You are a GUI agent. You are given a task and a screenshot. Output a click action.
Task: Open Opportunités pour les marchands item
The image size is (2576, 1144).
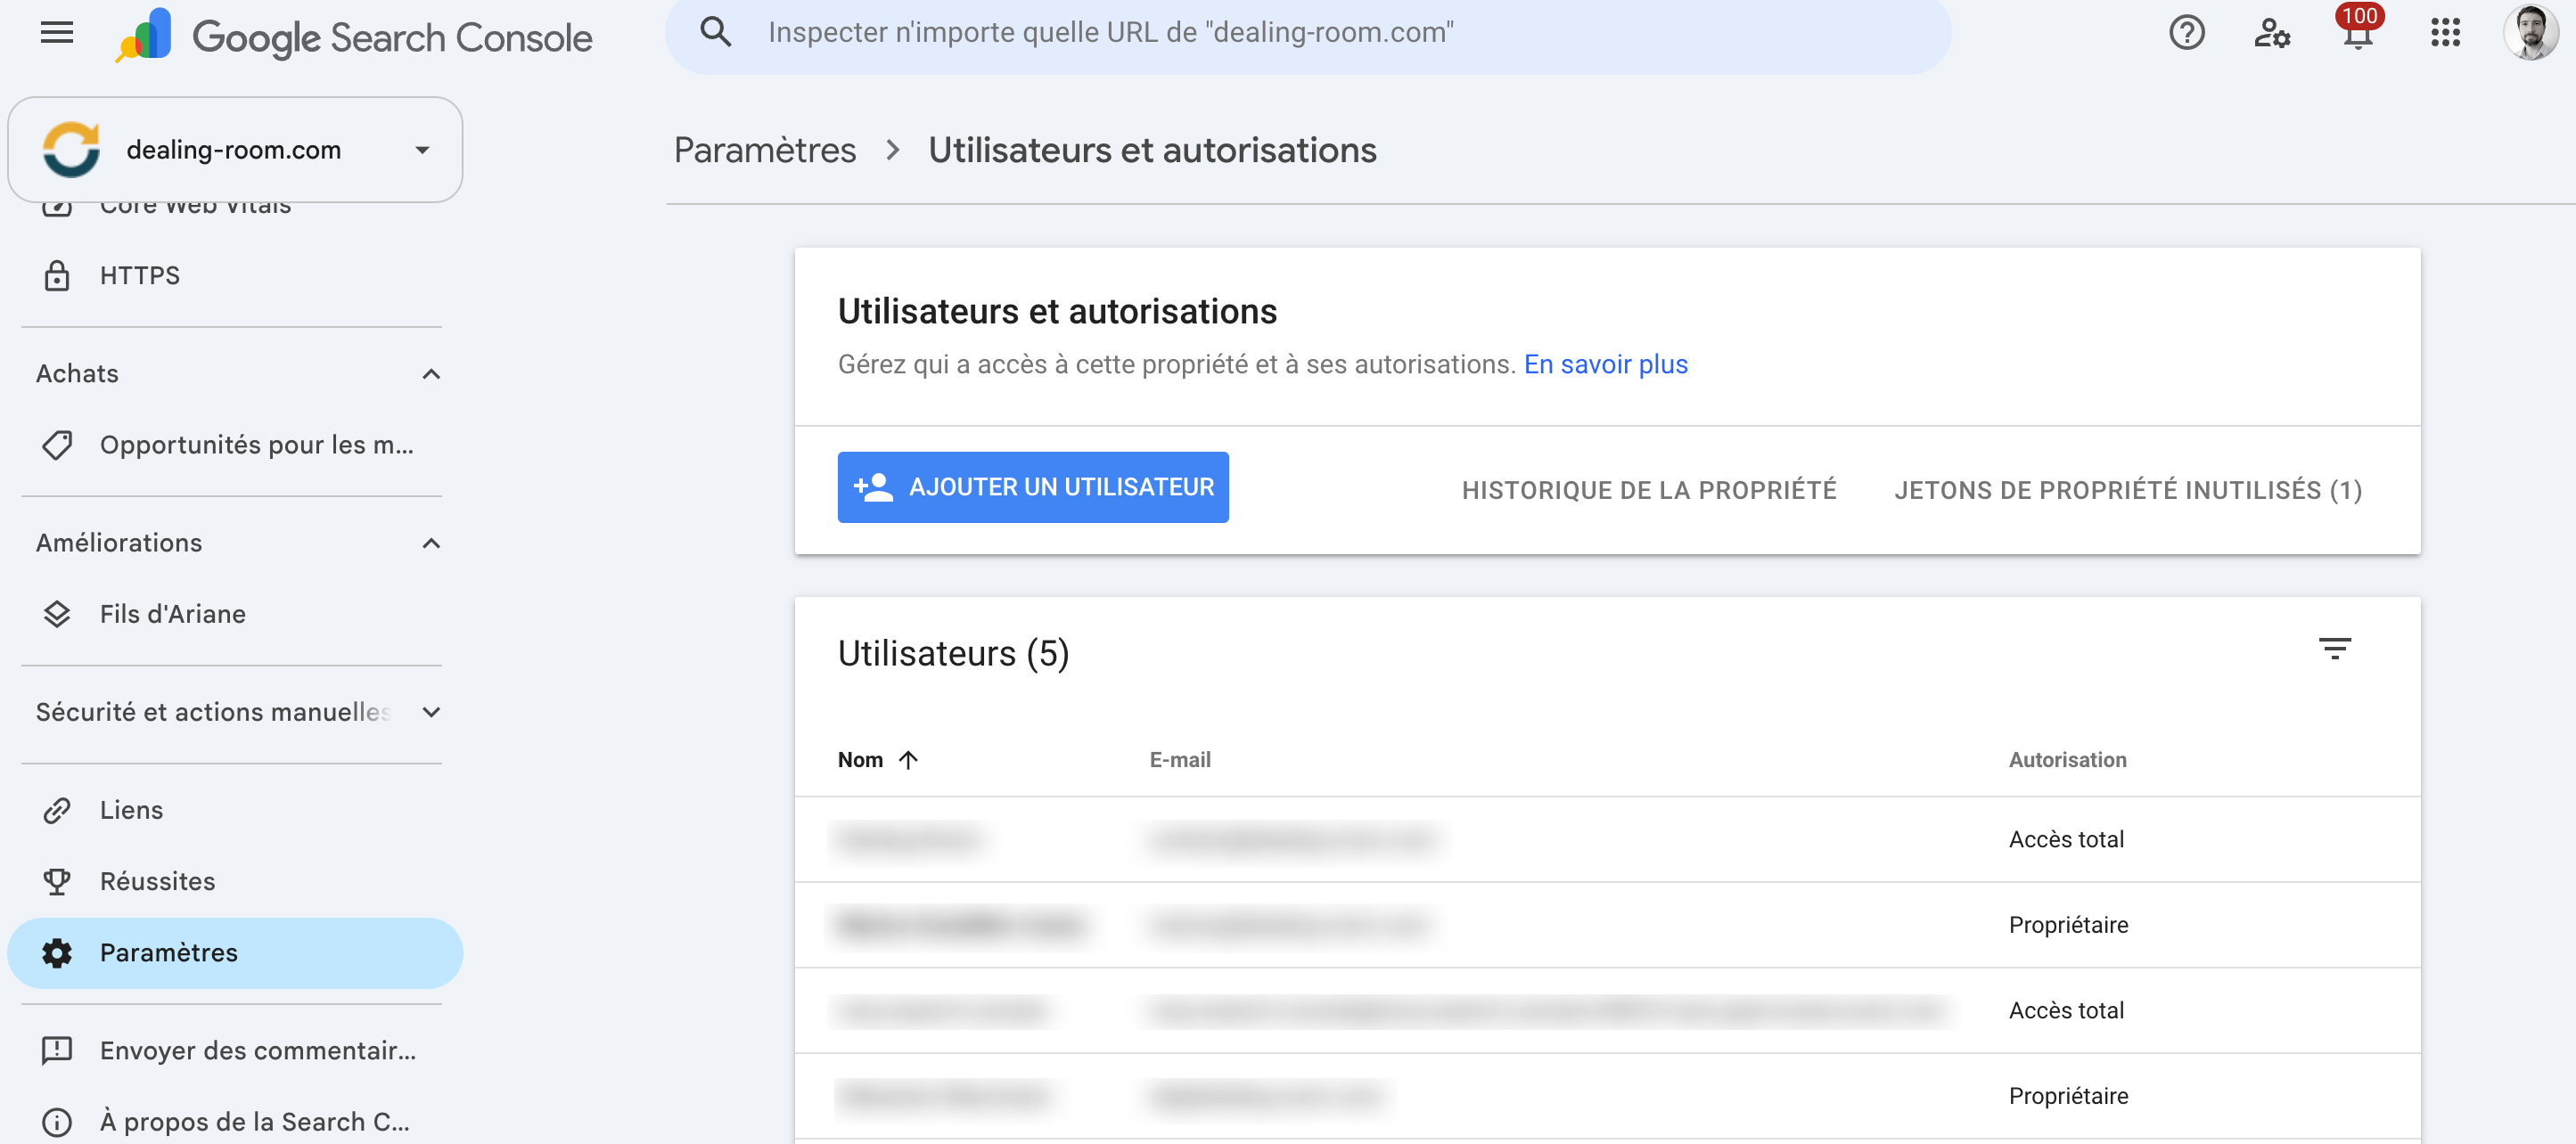[x=235, y=445]
